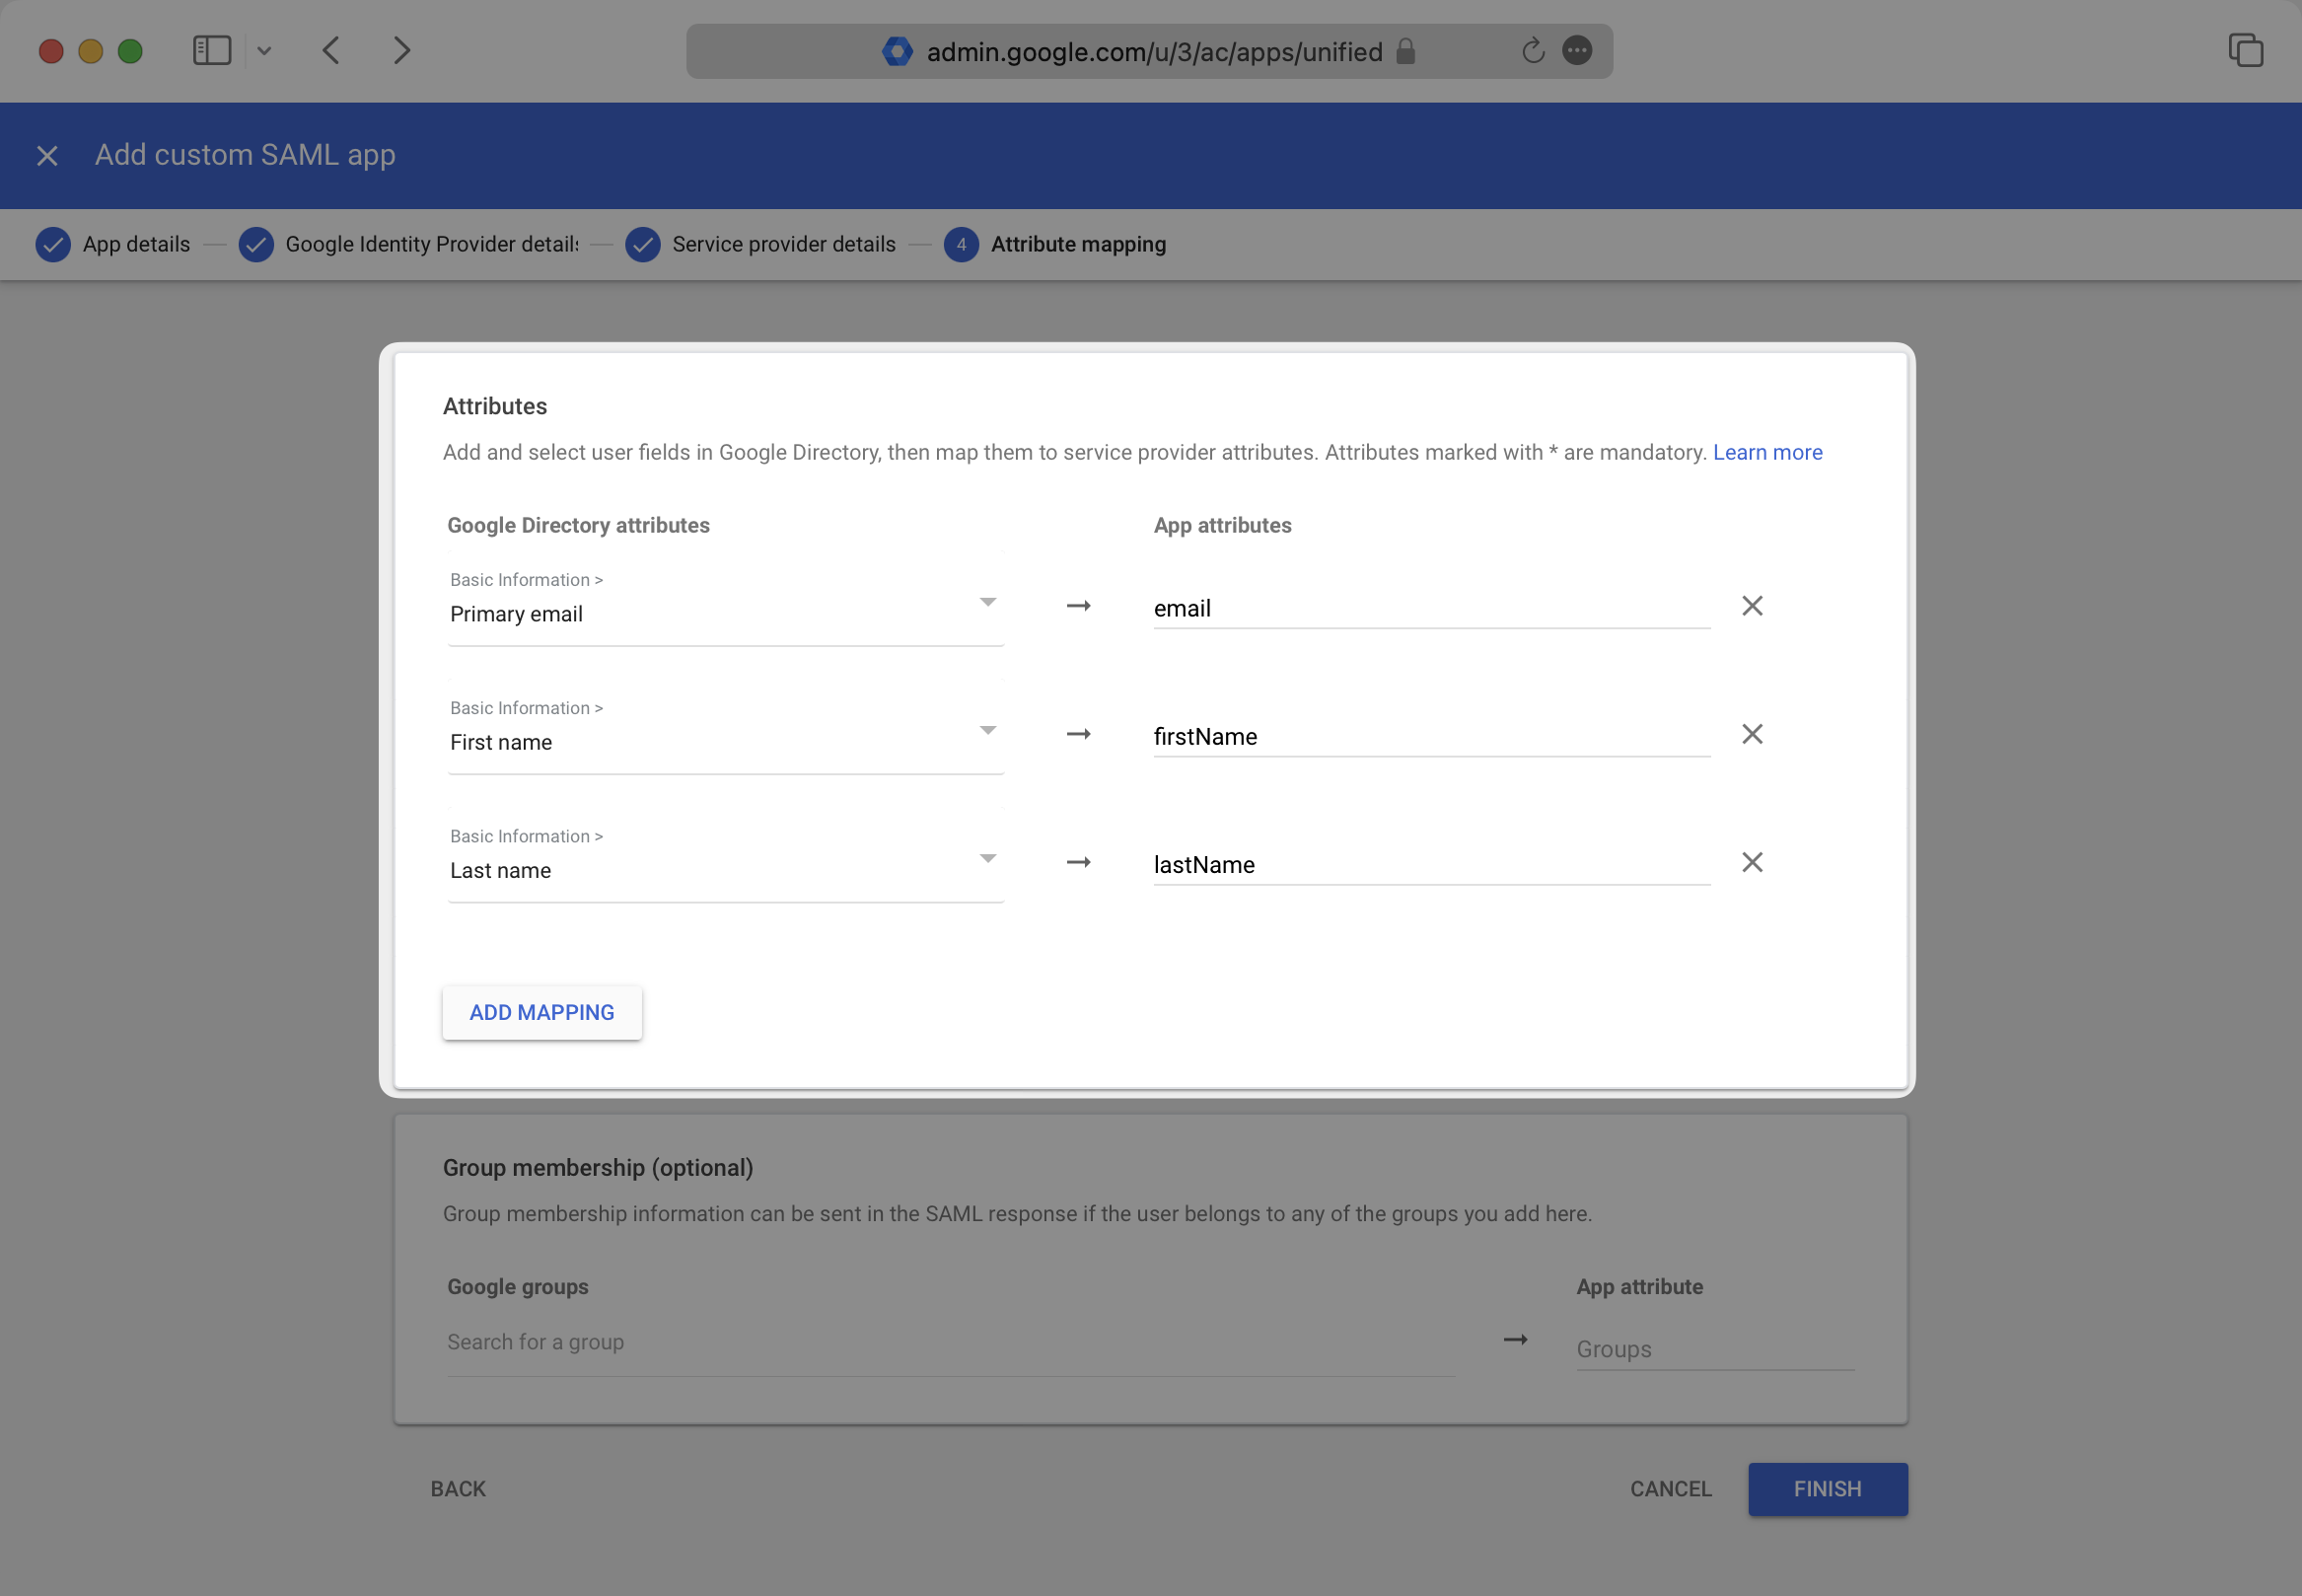
Task: Click the Service provider details step checkmark
Action: click(643, 244)
